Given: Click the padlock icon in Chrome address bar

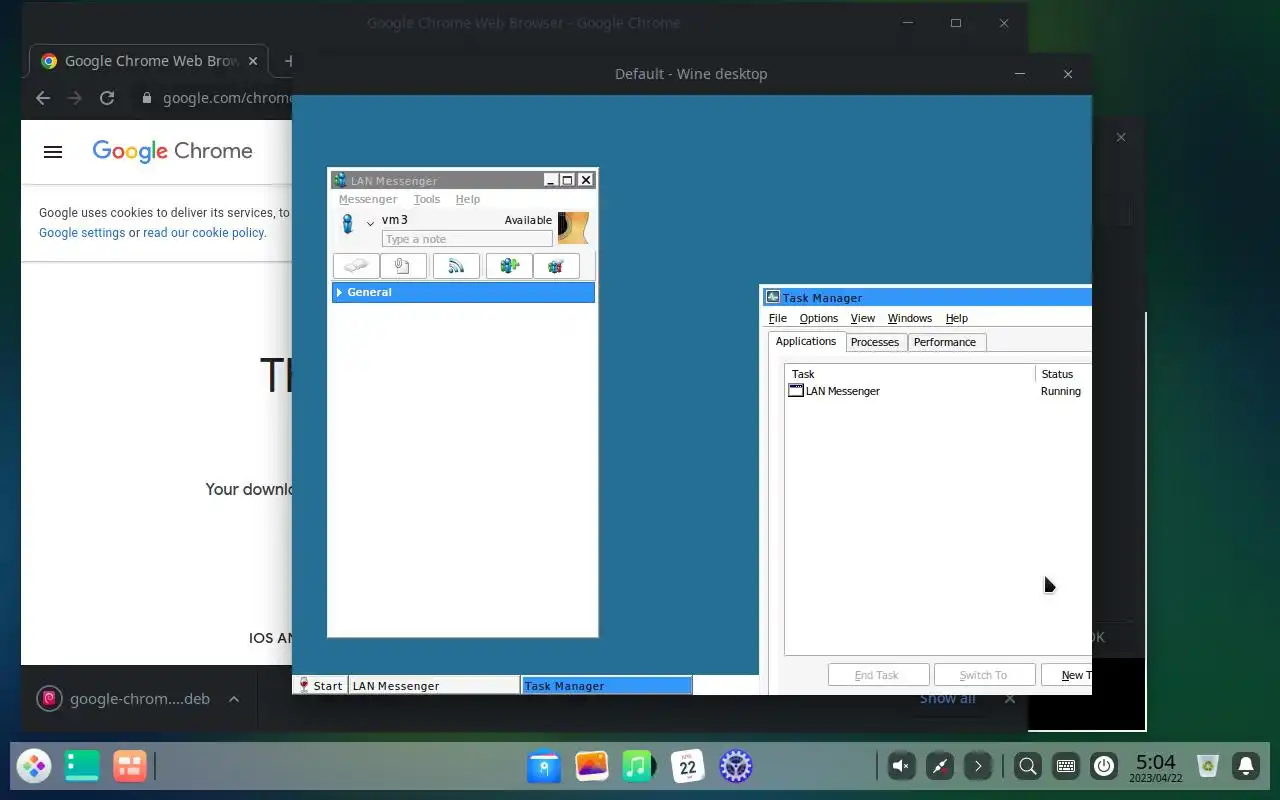Looking at the screenshot, I should (147, 98).
